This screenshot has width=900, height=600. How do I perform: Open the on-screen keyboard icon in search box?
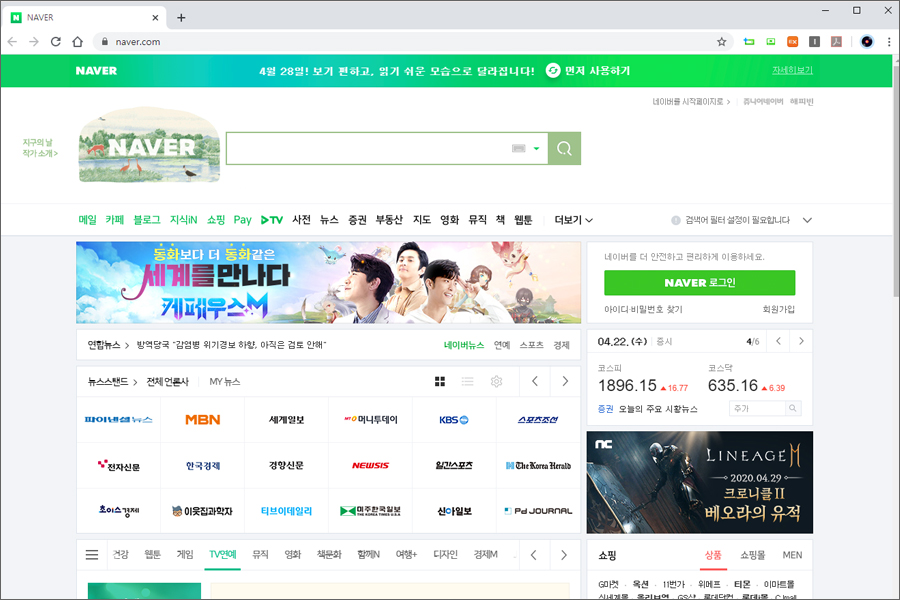(x=518, y=149)
